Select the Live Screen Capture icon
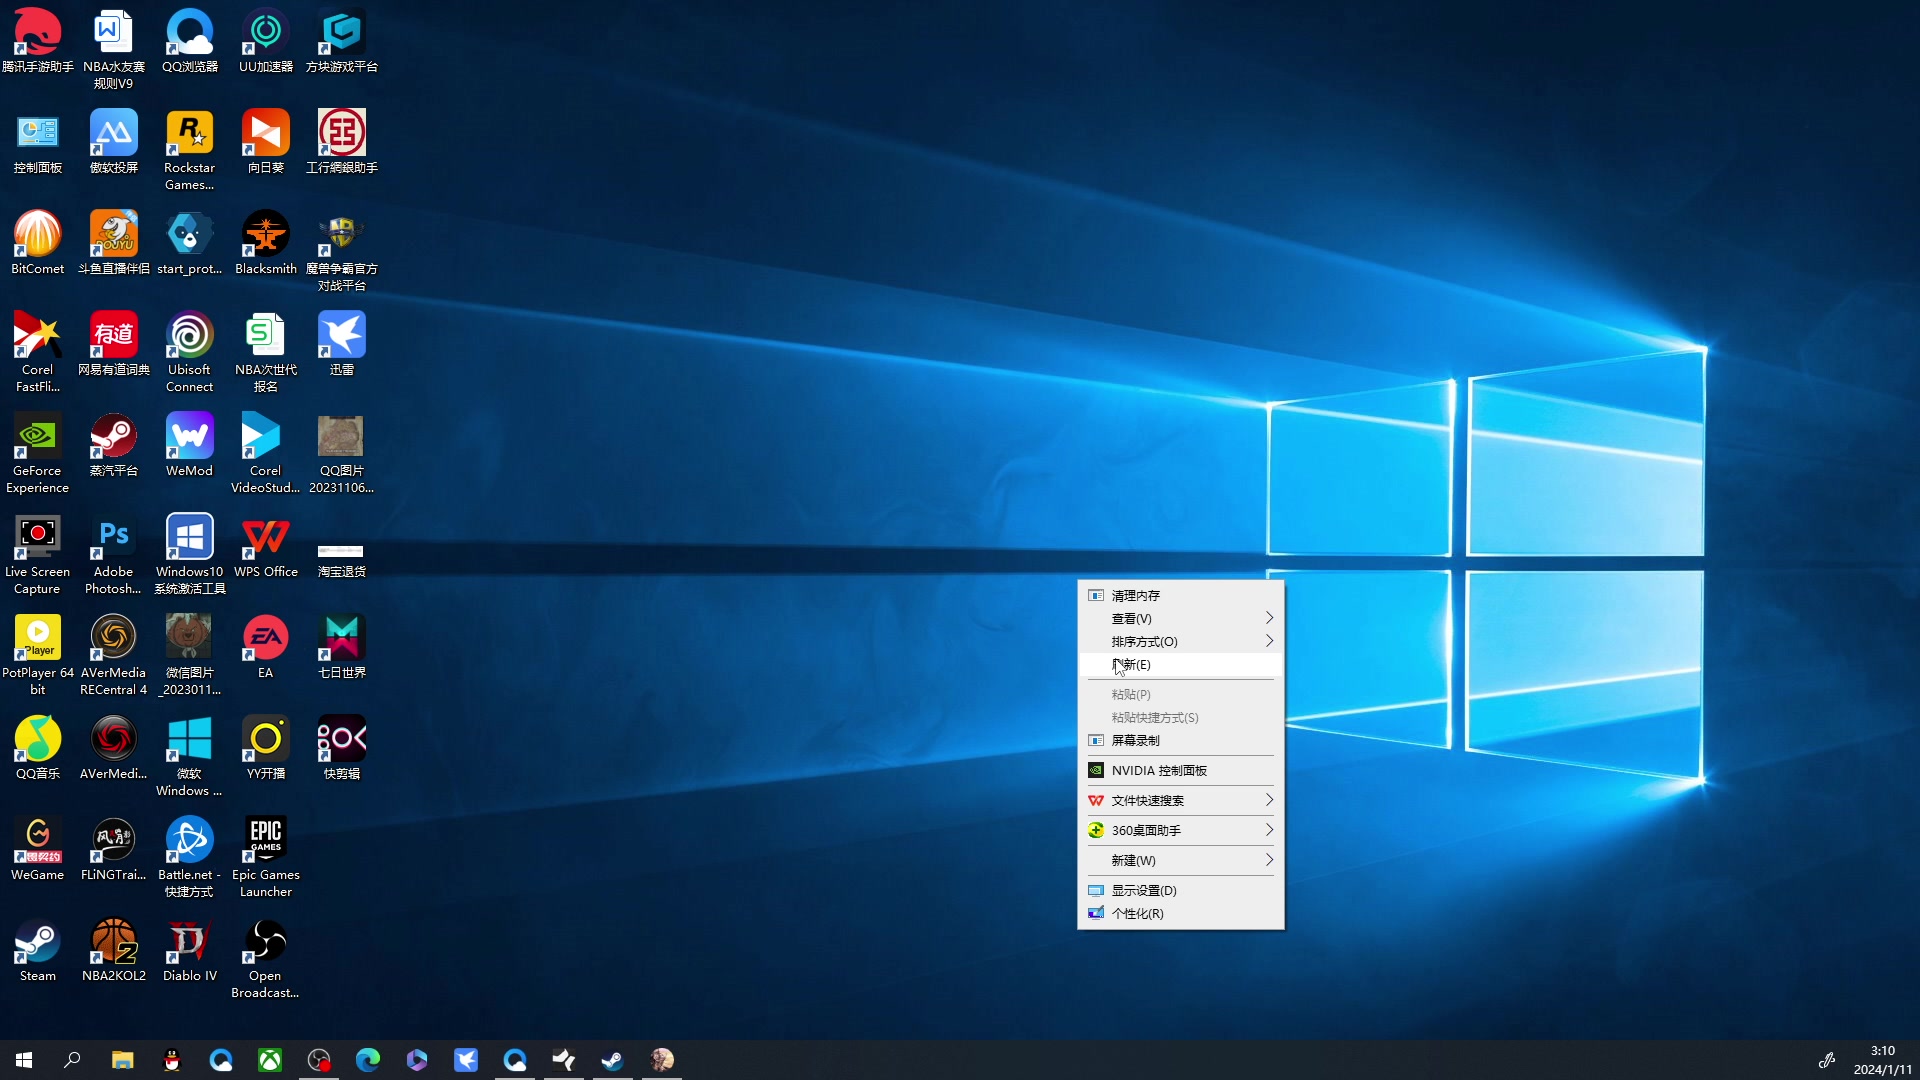Image resolution: width=1920 pixels, height=1080 pixels. click(38, 554)
